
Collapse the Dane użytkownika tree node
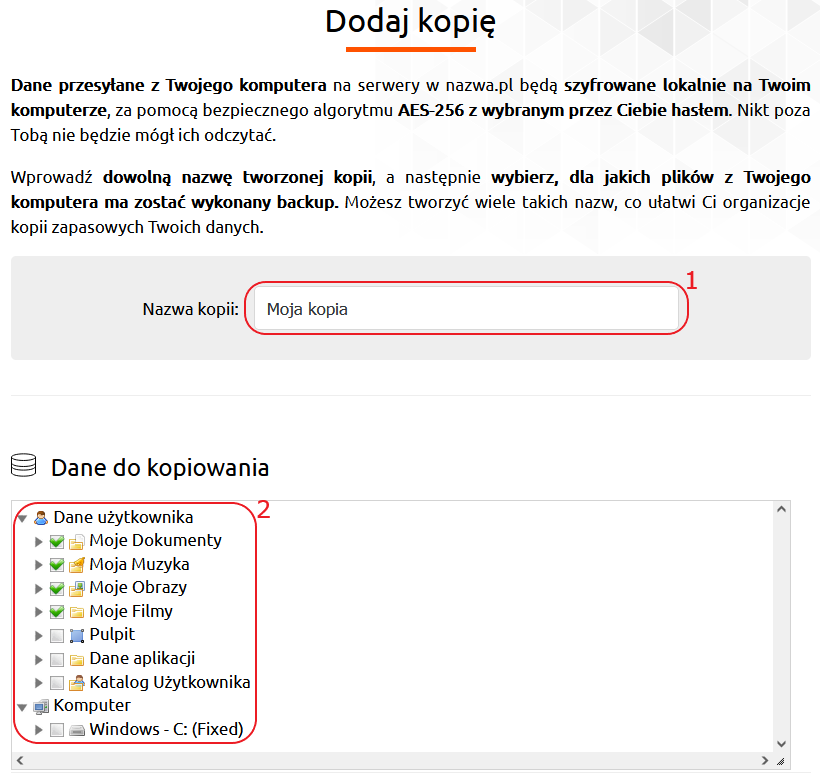(x=22, y=519)
